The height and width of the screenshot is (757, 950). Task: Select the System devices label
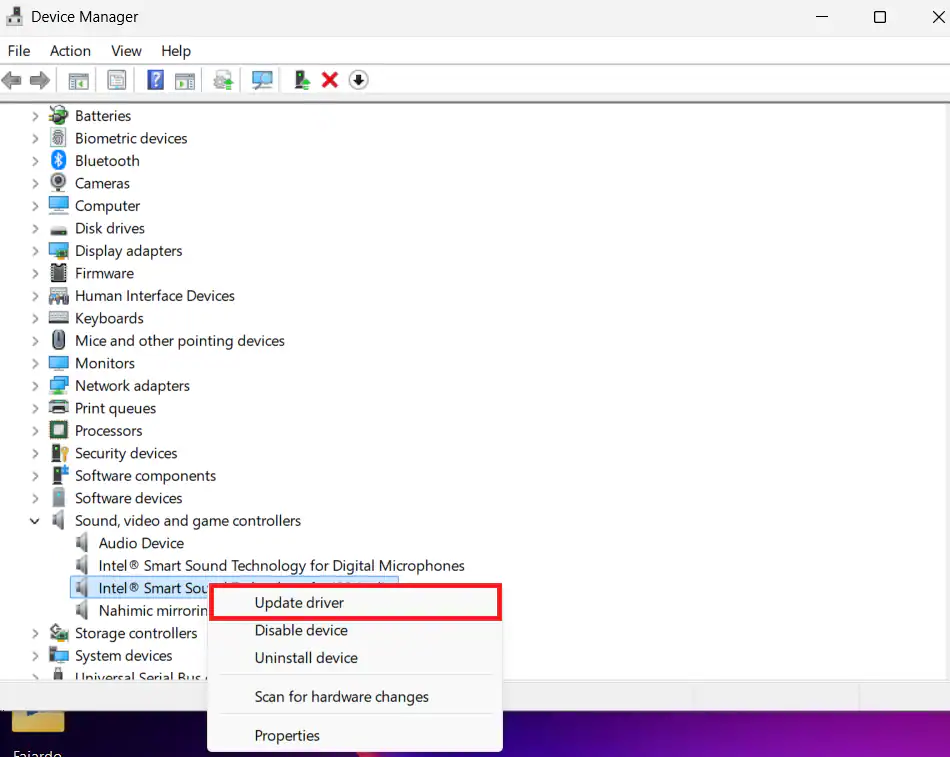coord(124,655)
